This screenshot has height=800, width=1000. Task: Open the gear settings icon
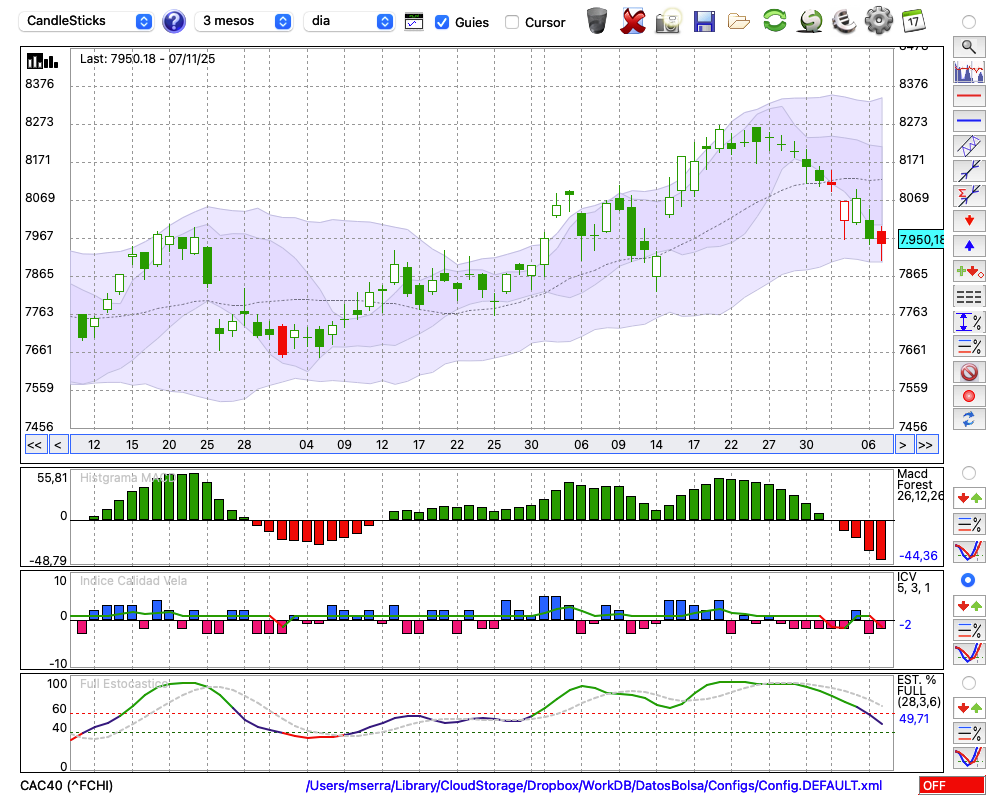coord(878,20)
